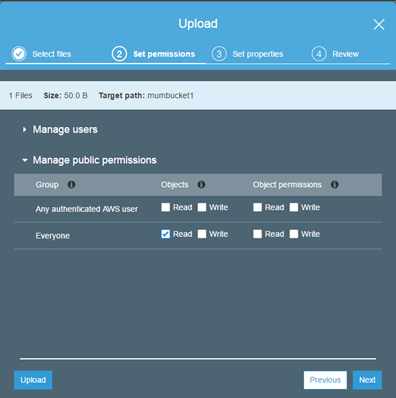The width and height of the screenshot is (396, 398).
Task: Enable Objects Write for Everyone
Action: [202, 234]
